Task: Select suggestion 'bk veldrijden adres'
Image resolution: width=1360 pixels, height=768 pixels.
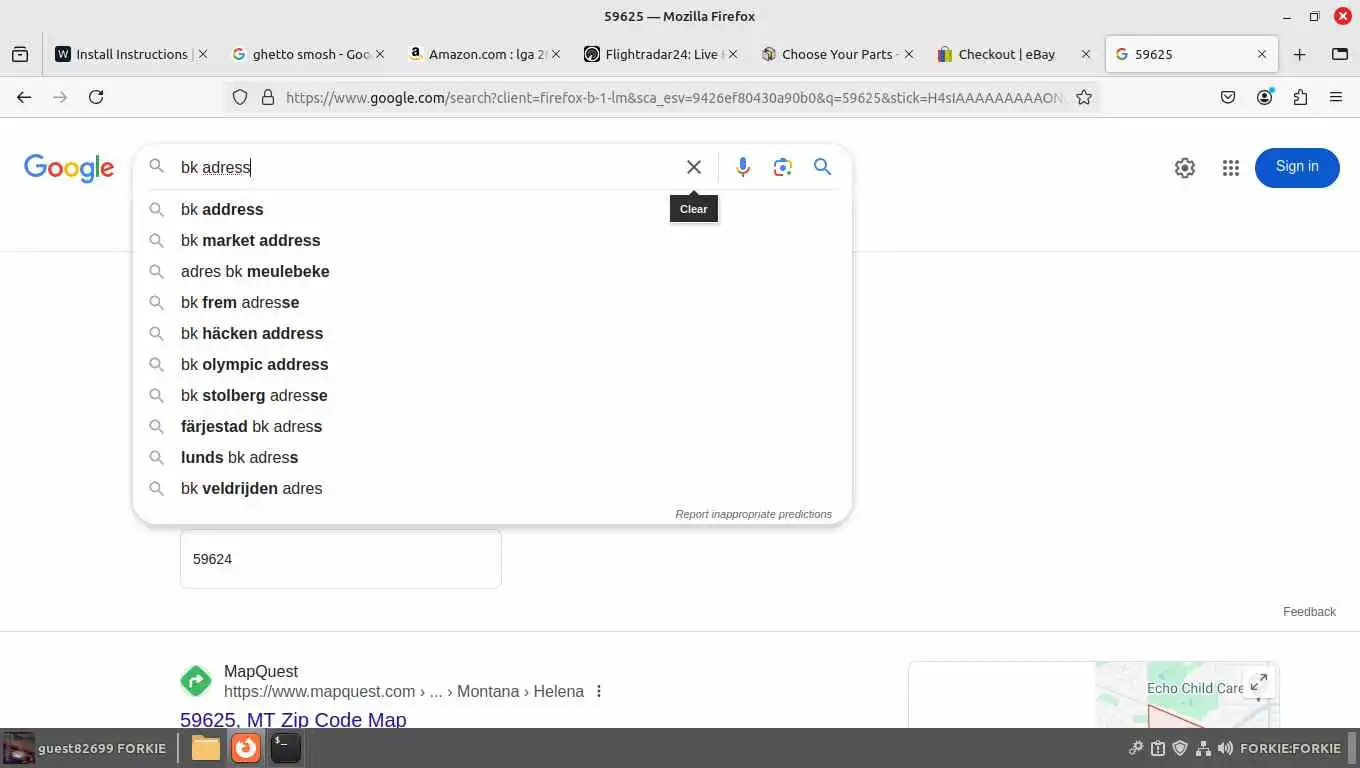Action: pos(492,488)
